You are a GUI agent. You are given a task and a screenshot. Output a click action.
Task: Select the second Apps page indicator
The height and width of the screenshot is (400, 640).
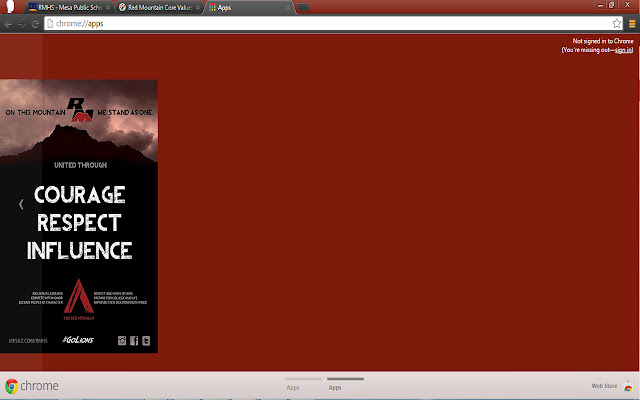point(345,384)
